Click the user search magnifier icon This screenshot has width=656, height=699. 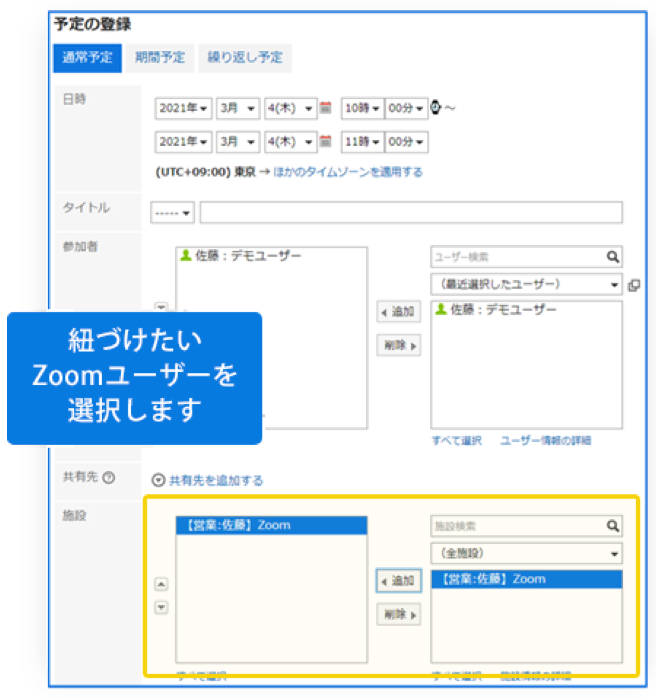(x=613, y=256)
